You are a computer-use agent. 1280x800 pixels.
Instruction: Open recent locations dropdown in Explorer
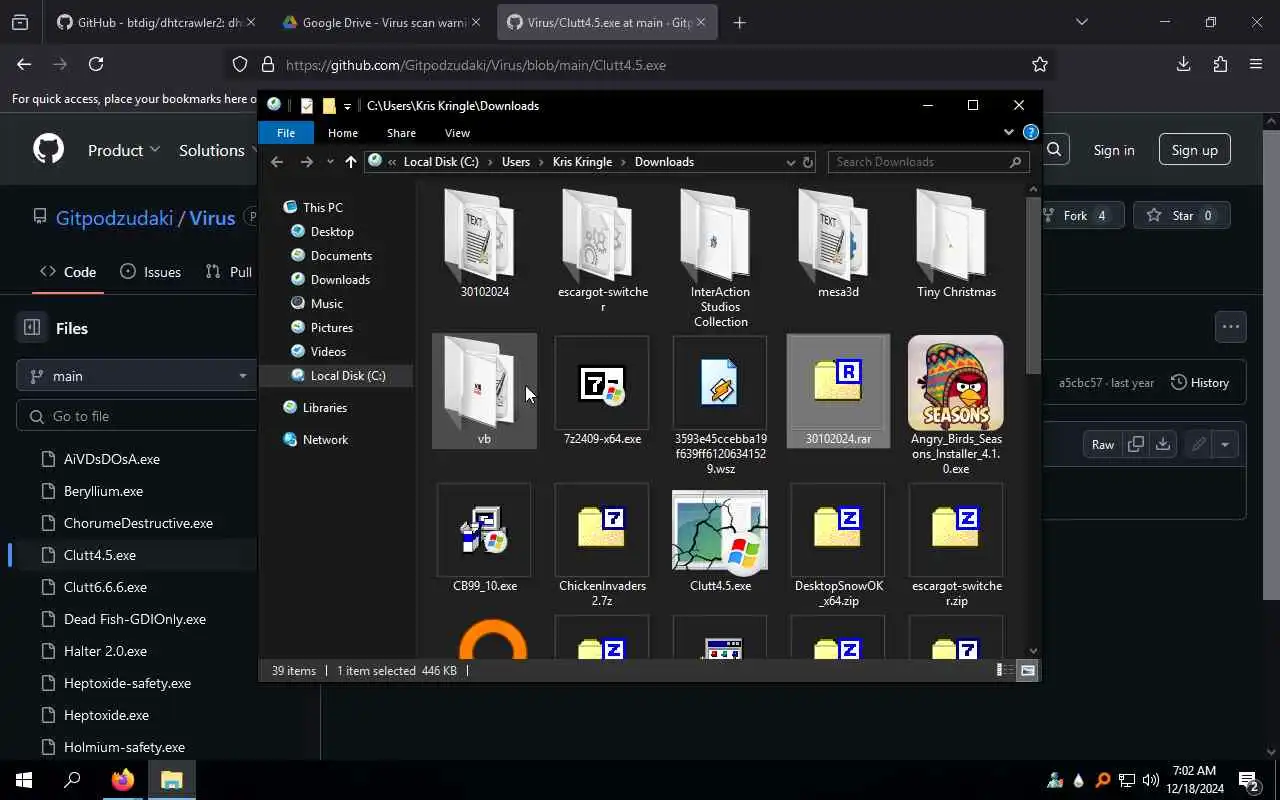click(330, 162)
